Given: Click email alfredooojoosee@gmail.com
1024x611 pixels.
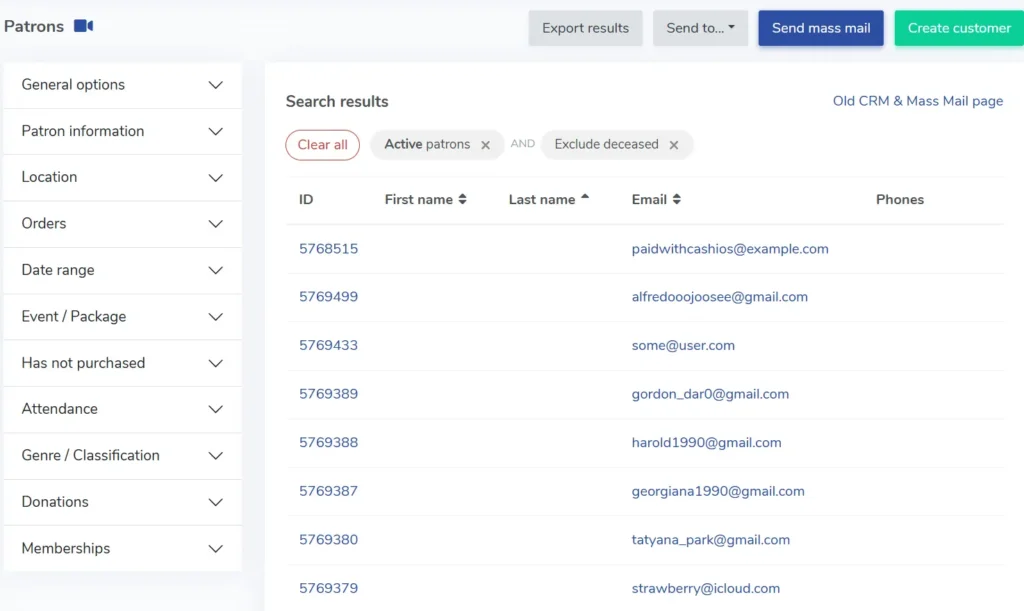Looking at the screenshot, I should 720,297.
